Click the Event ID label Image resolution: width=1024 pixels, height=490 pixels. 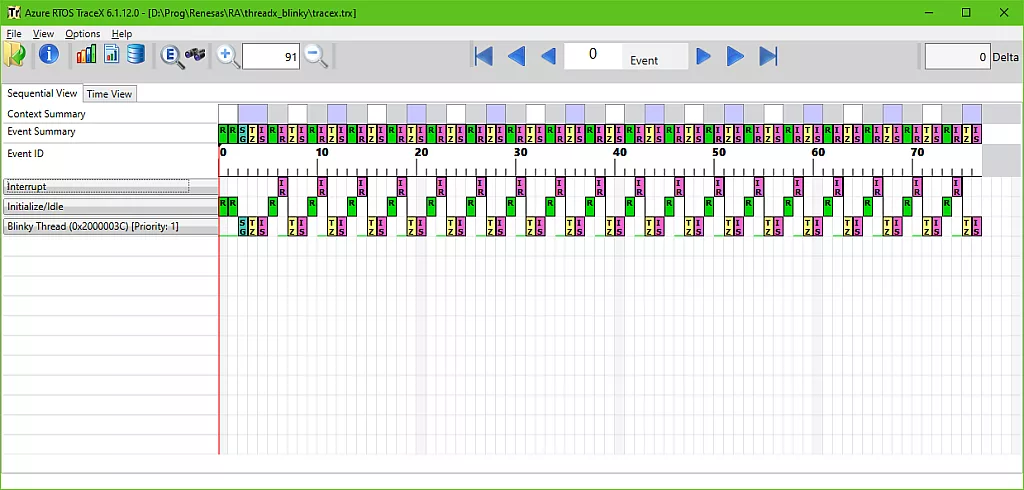click(25, 154)
